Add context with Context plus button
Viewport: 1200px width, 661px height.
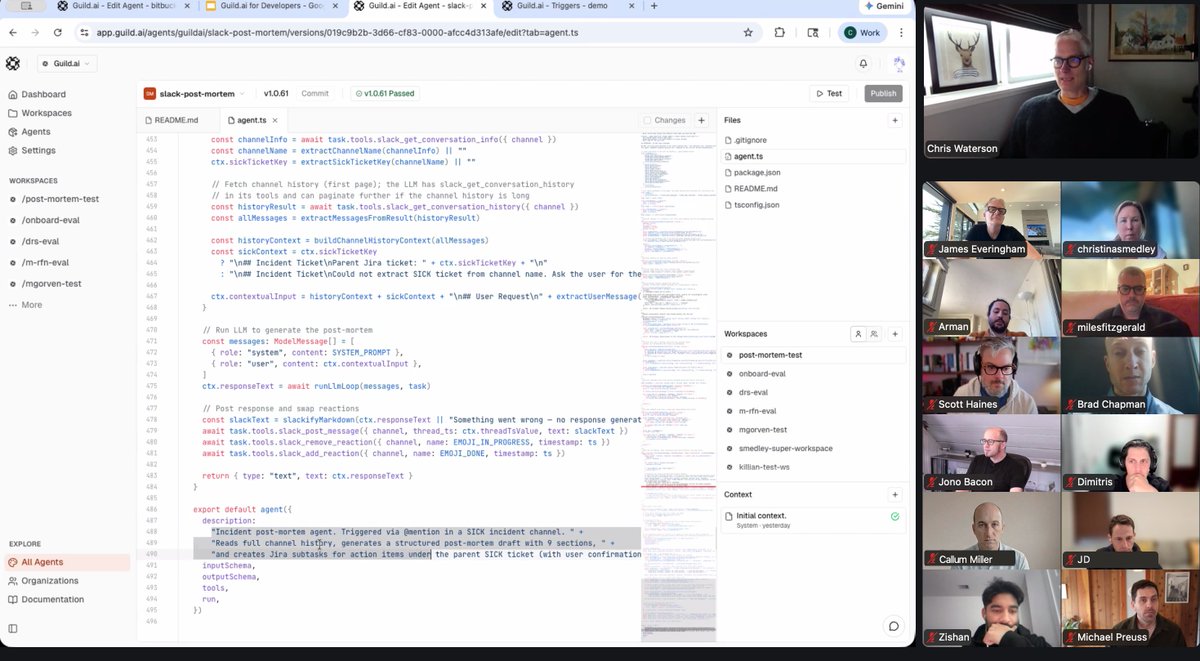[x=895, y=494]
